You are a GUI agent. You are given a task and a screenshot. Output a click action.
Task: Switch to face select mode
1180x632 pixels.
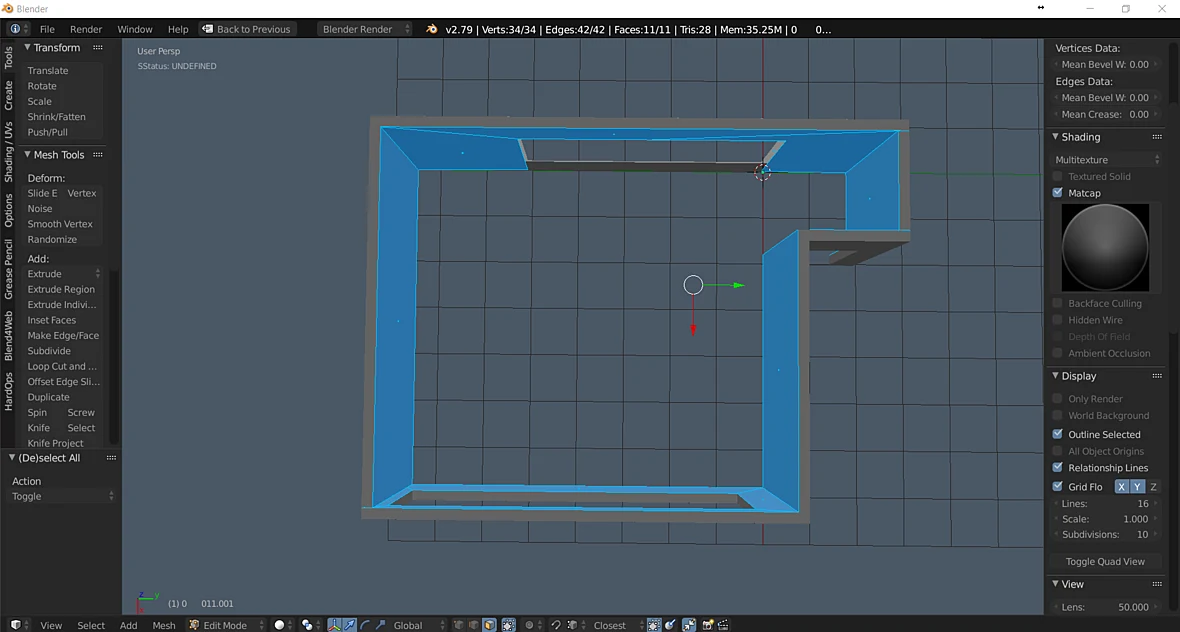(490, 624)
